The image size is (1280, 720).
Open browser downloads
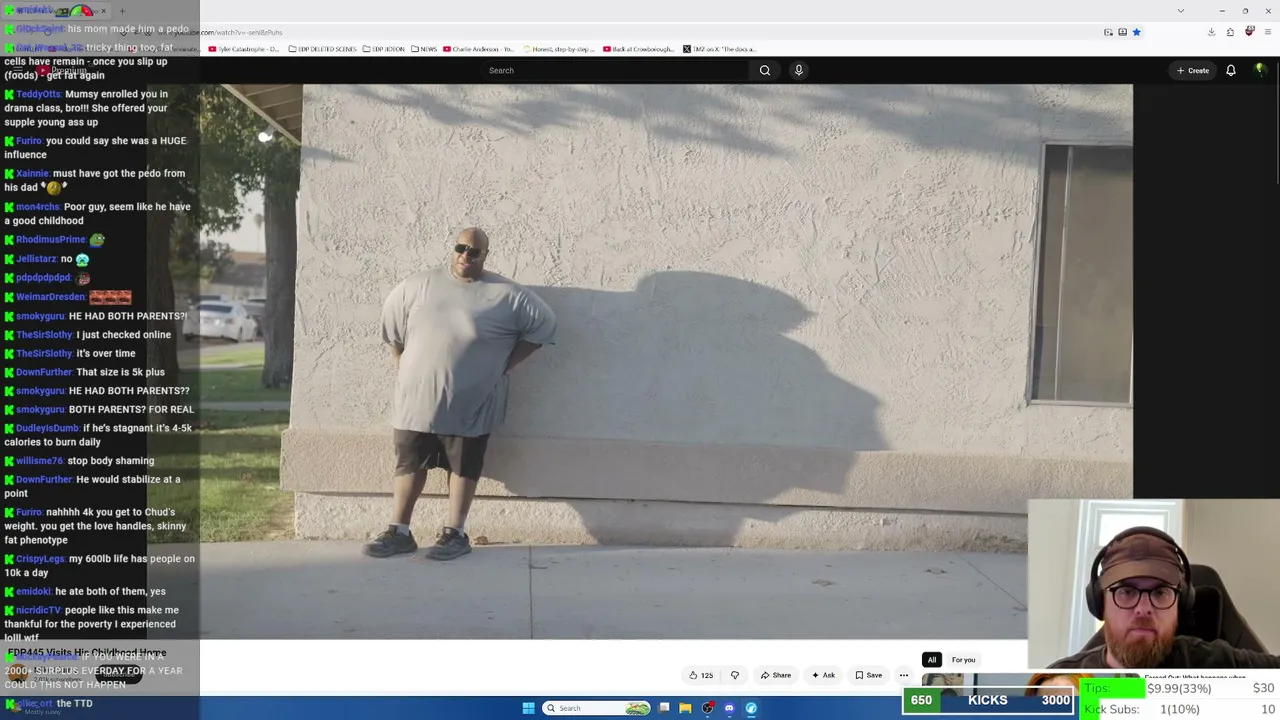click(1211, 32)
